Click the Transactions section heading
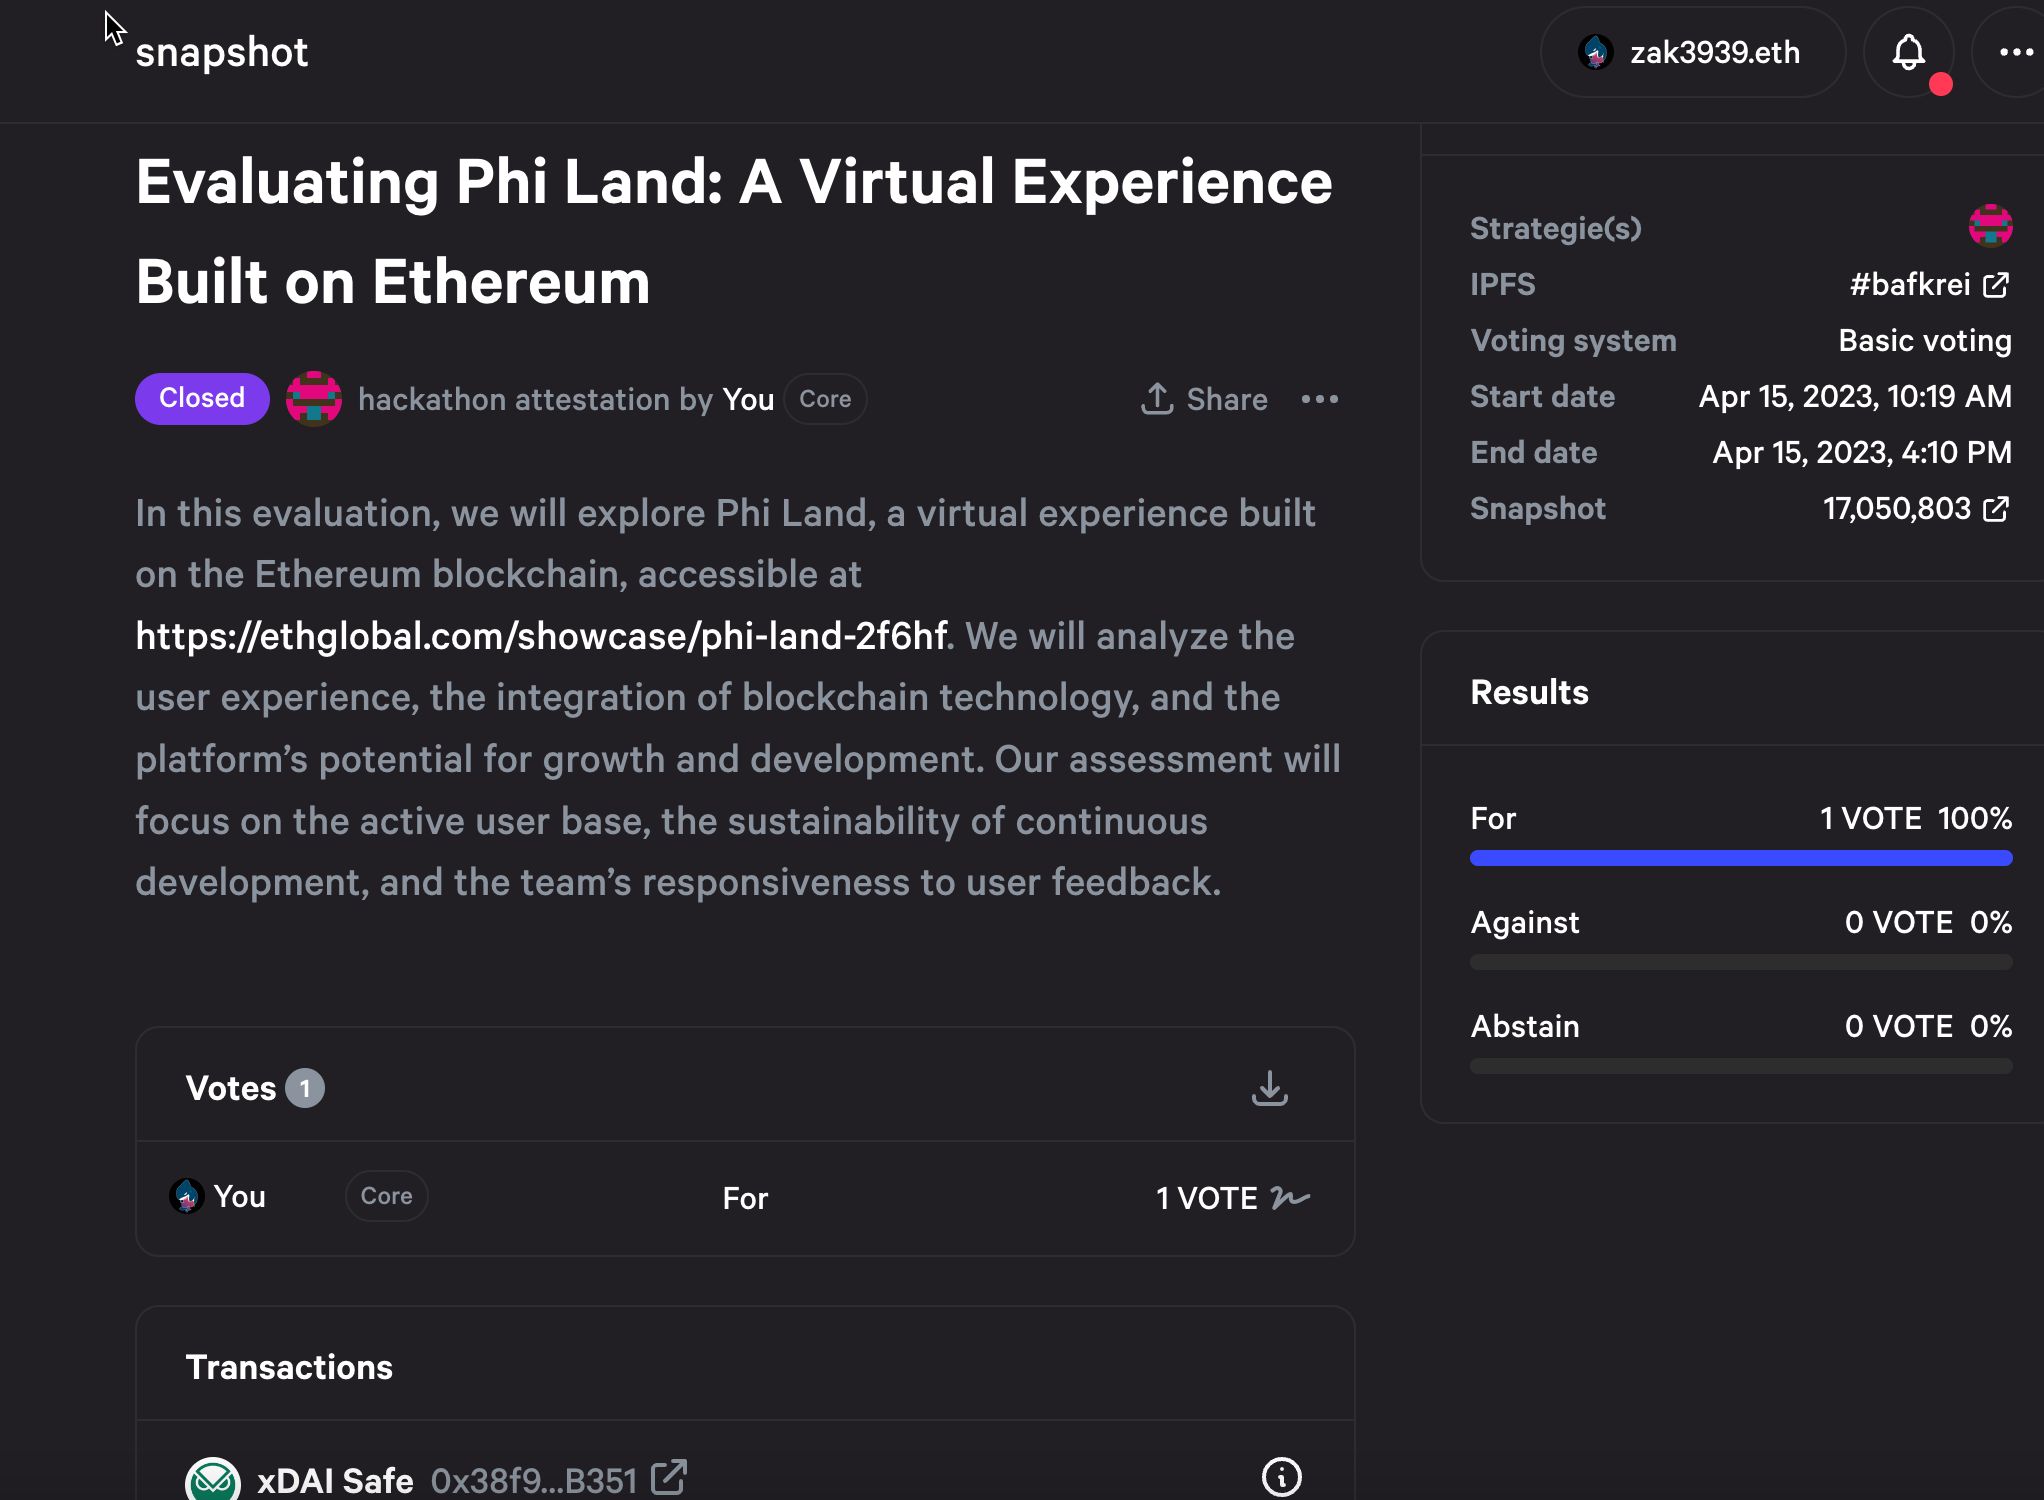This screenshot has width=2044, height=1500. (289, 1367)
